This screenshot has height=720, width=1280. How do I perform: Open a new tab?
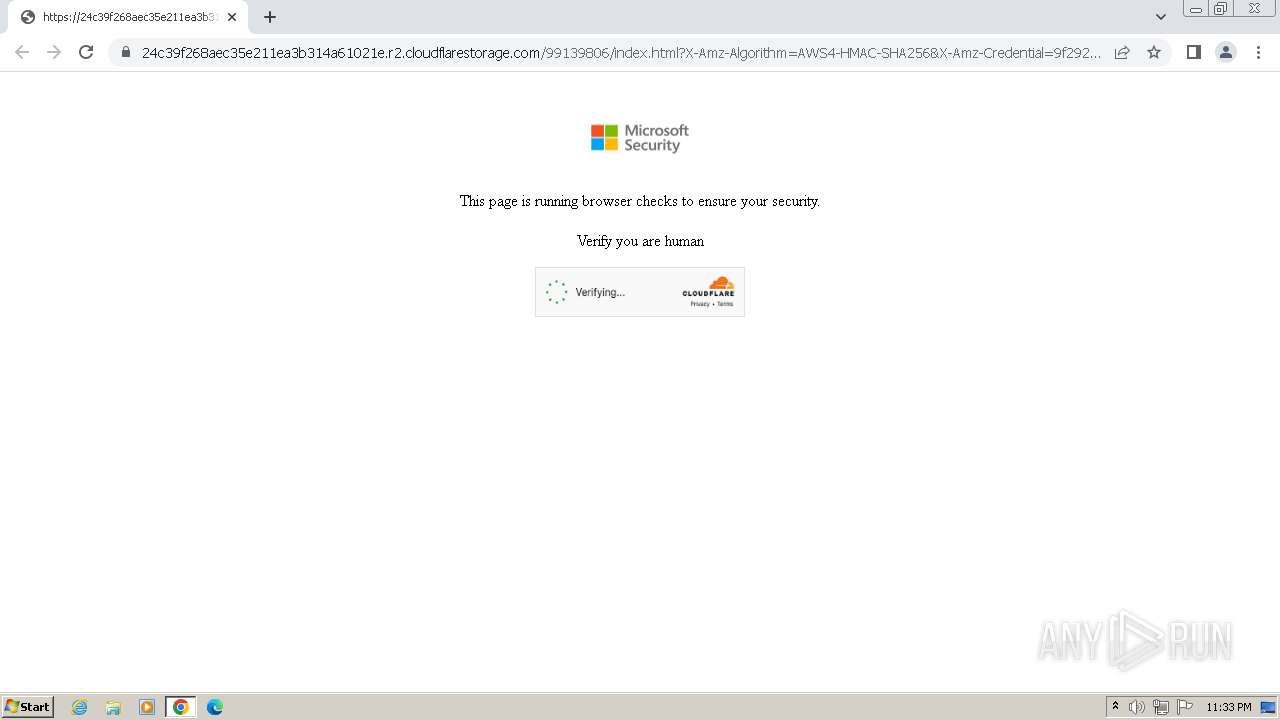[x=270, y=17]
